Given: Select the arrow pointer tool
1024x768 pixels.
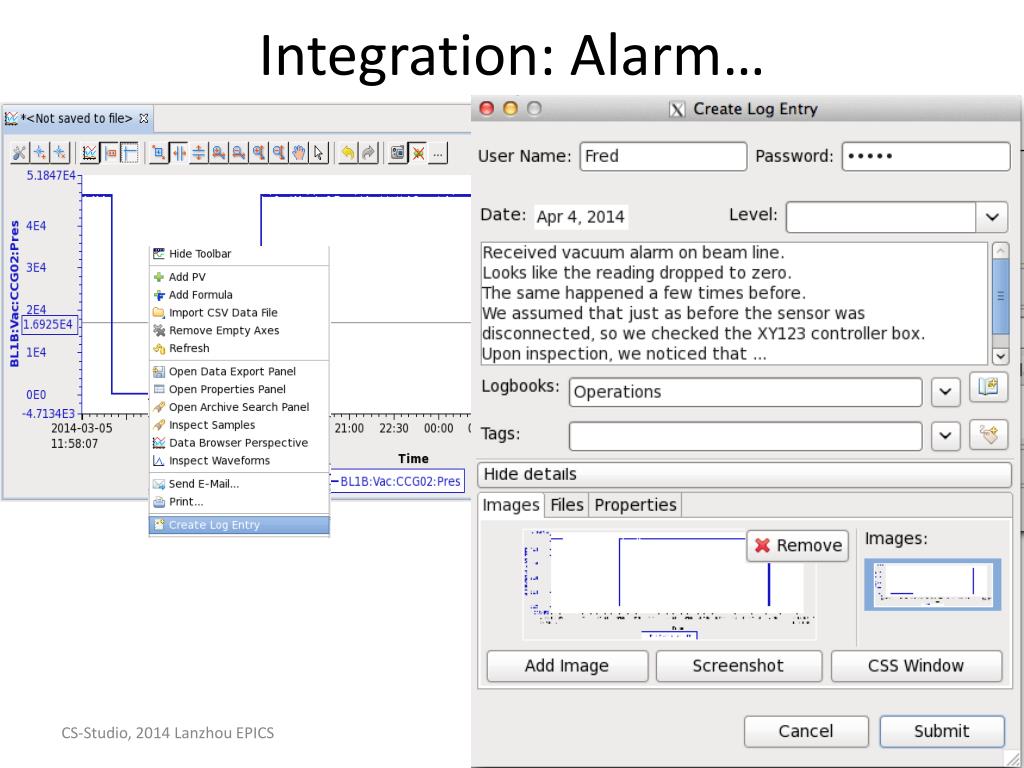Looking at the screenshot, I should pyautogui.click(x=319, y=153).
